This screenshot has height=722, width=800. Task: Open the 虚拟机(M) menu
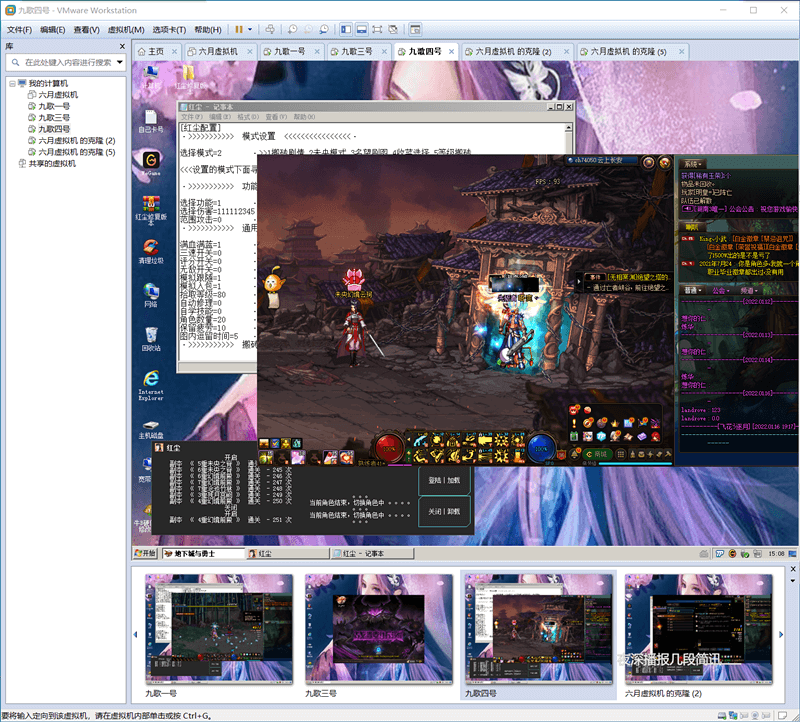tap(126, 30)
